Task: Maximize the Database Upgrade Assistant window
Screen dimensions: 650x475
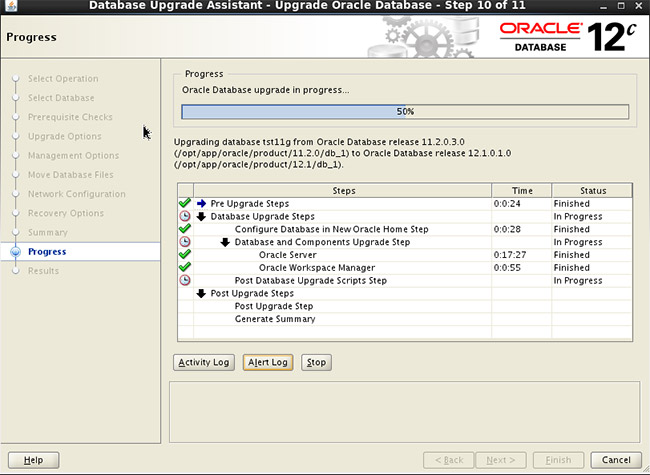Action: tap(621, 6)
